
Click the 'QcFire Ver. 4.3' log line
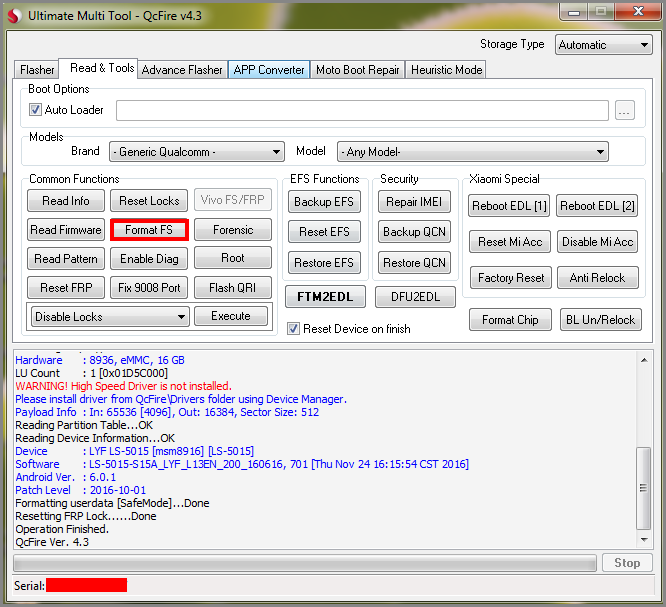pyautogui.click(x=52, y=542)
